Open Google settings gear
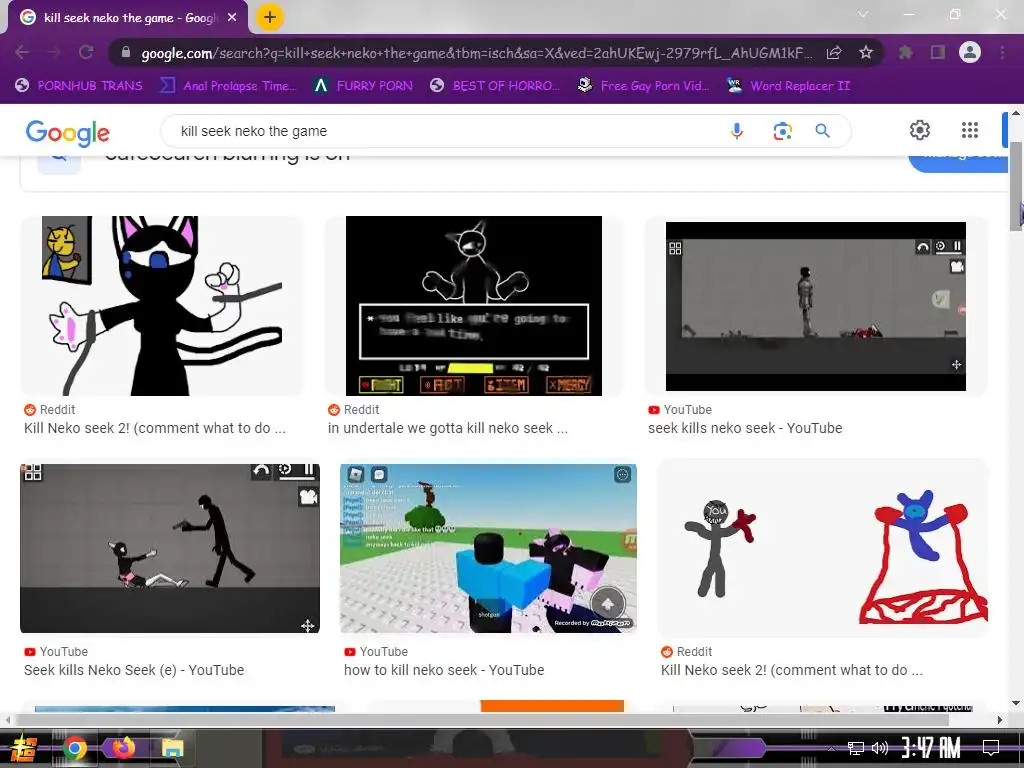 [x=920, y=130]
